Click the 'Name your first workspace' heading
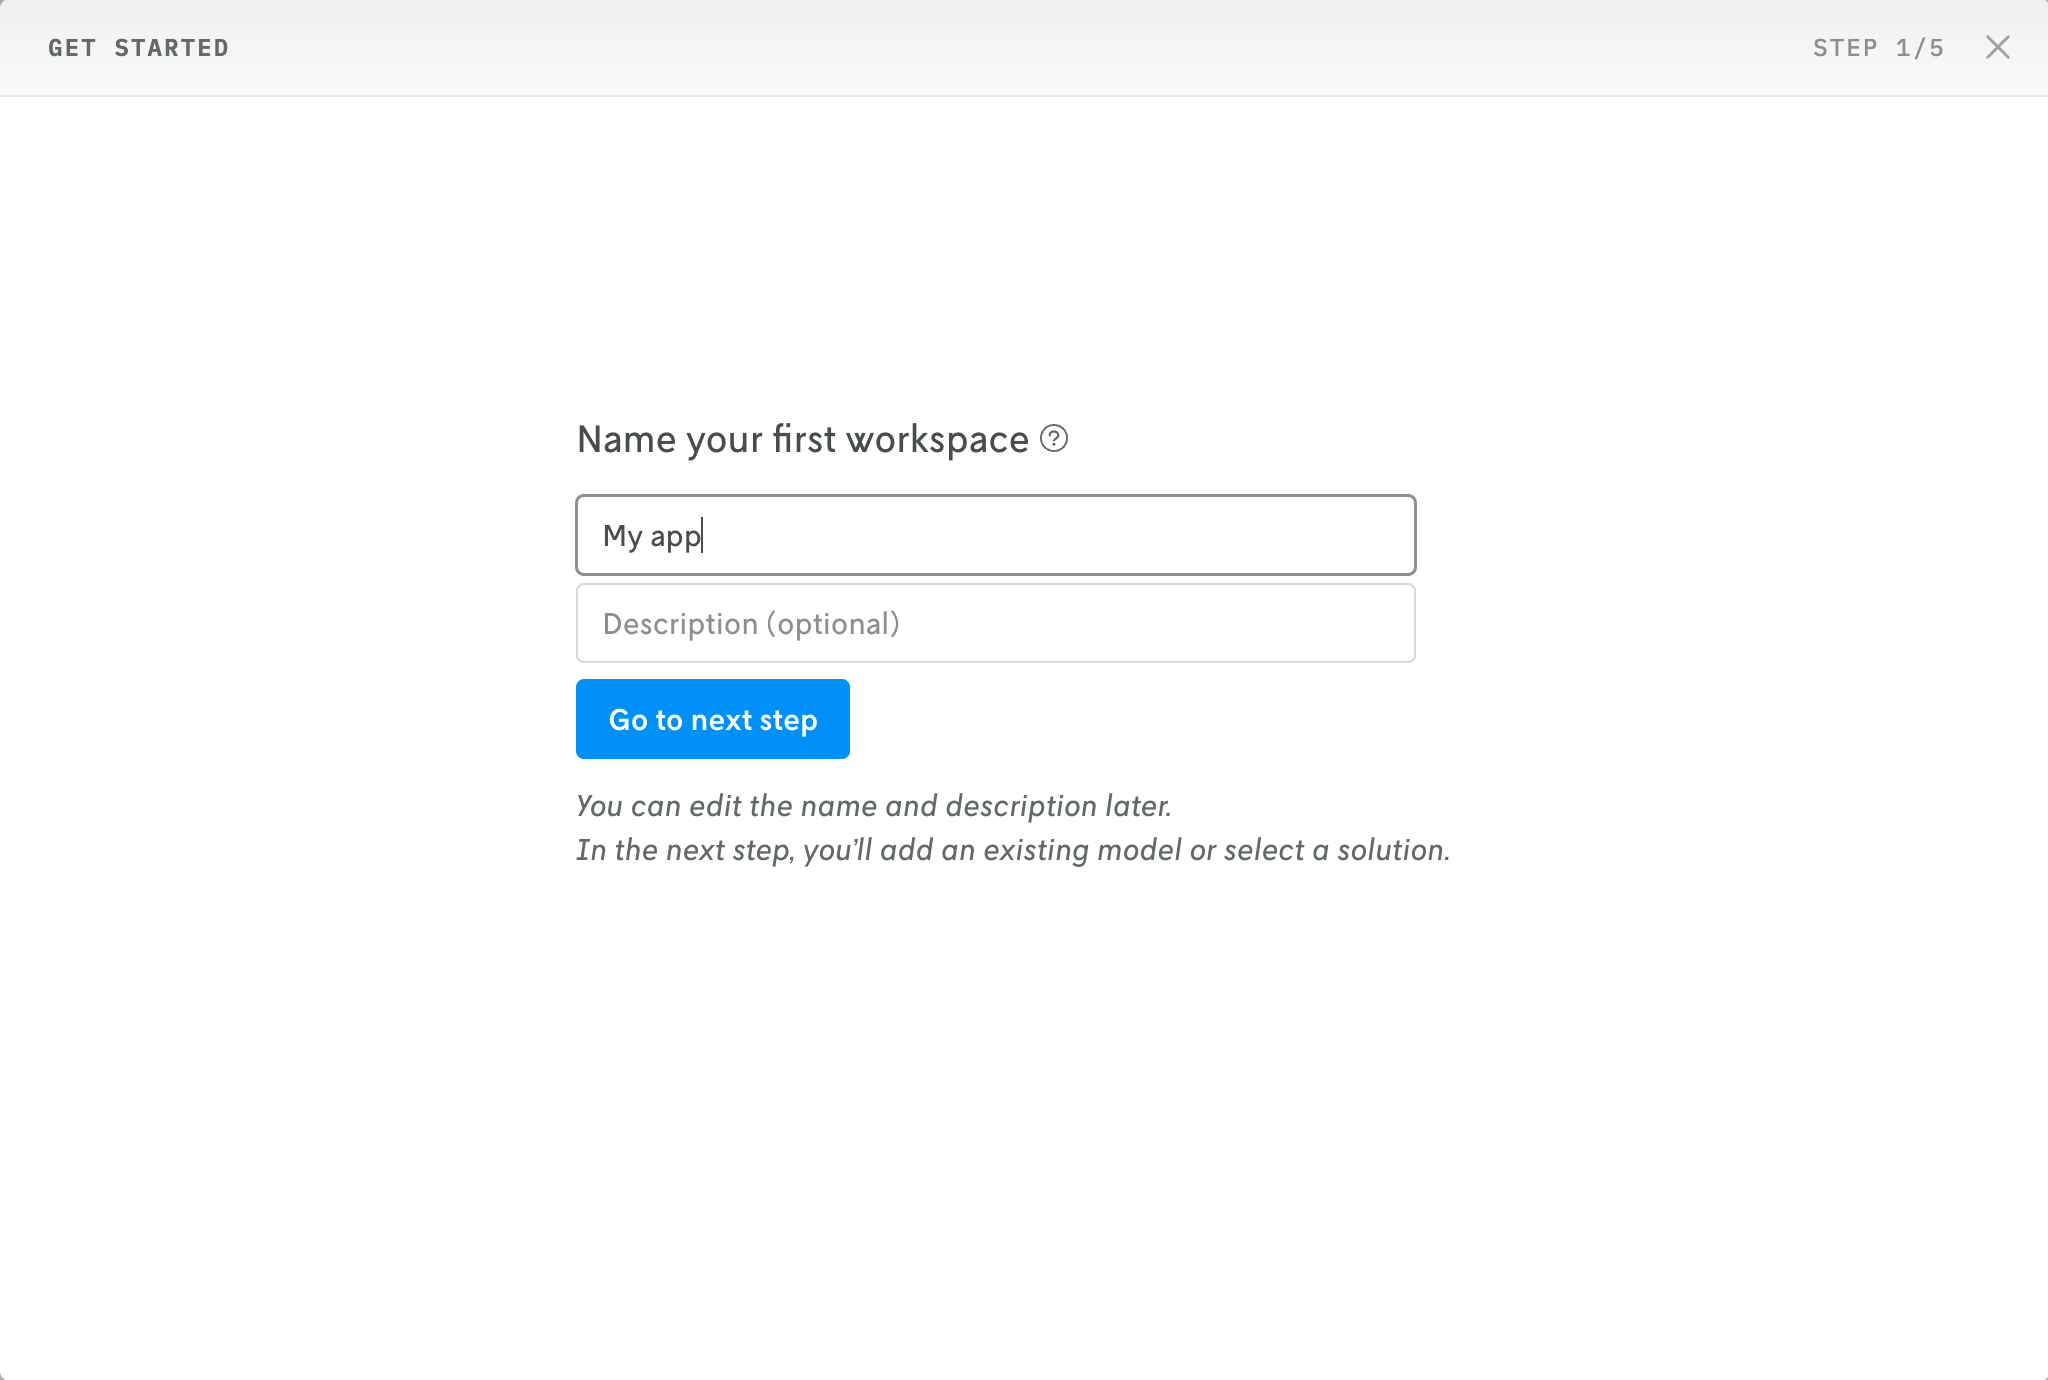 [802, 439]
